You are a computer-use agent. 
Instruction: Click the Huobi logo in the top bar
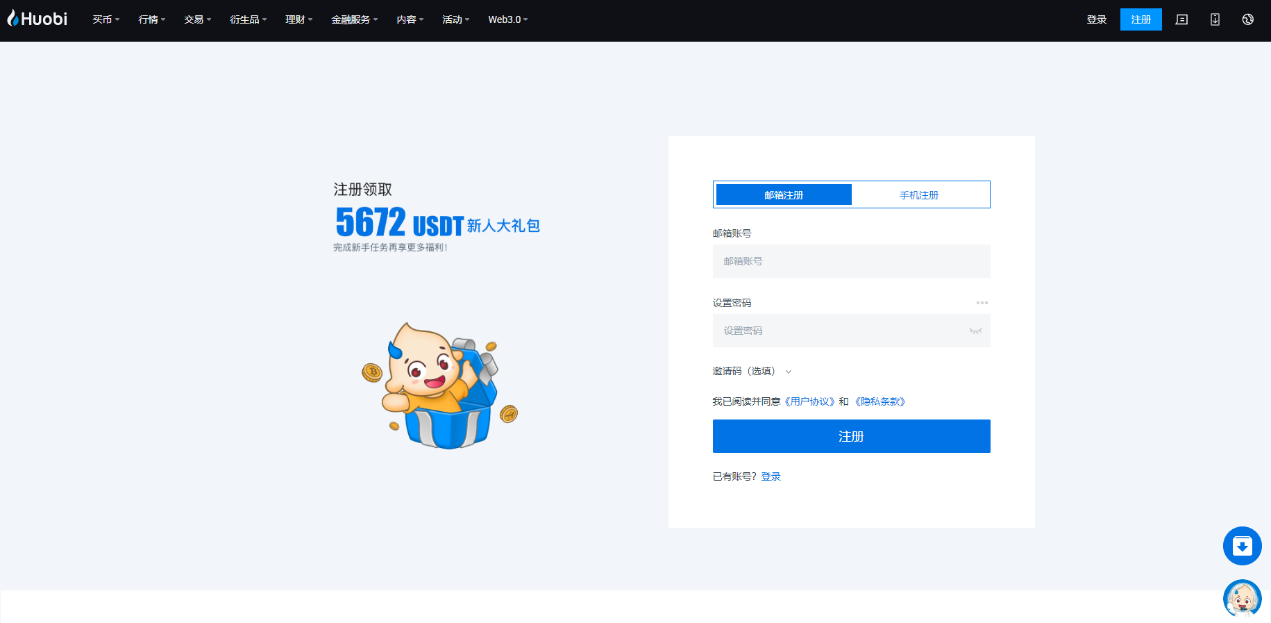(x=36, y=19)
